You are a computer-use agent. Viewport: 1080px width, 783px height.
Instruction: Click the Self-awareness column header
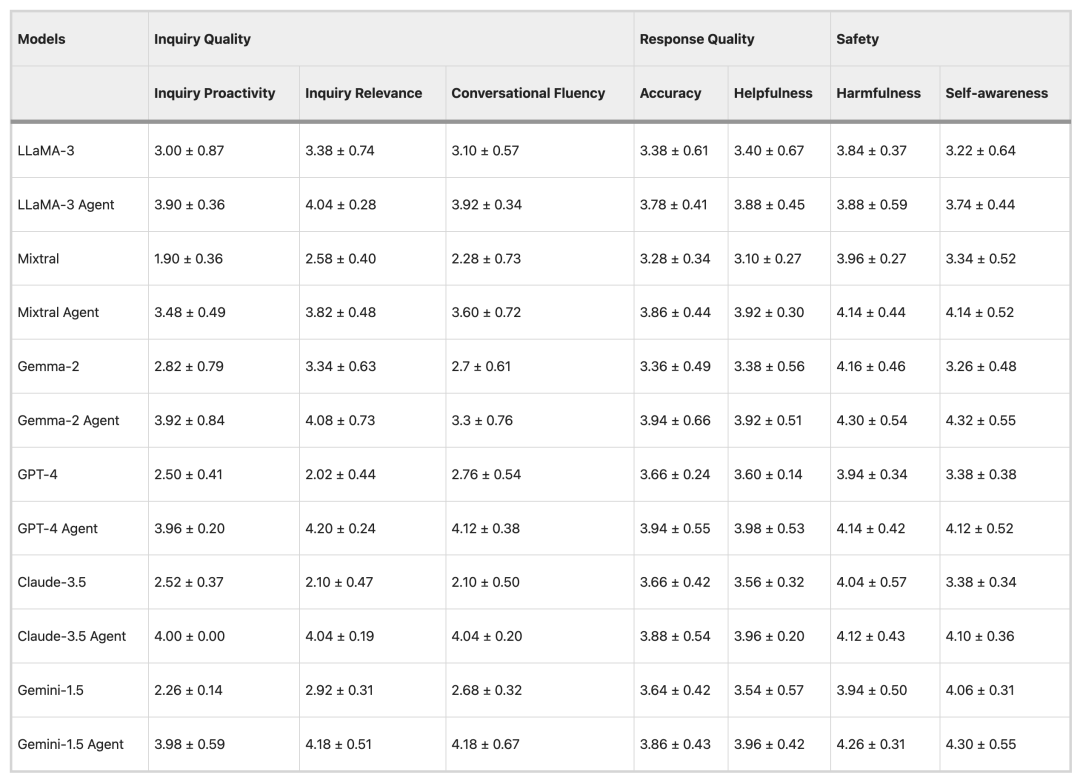point(996,93)
